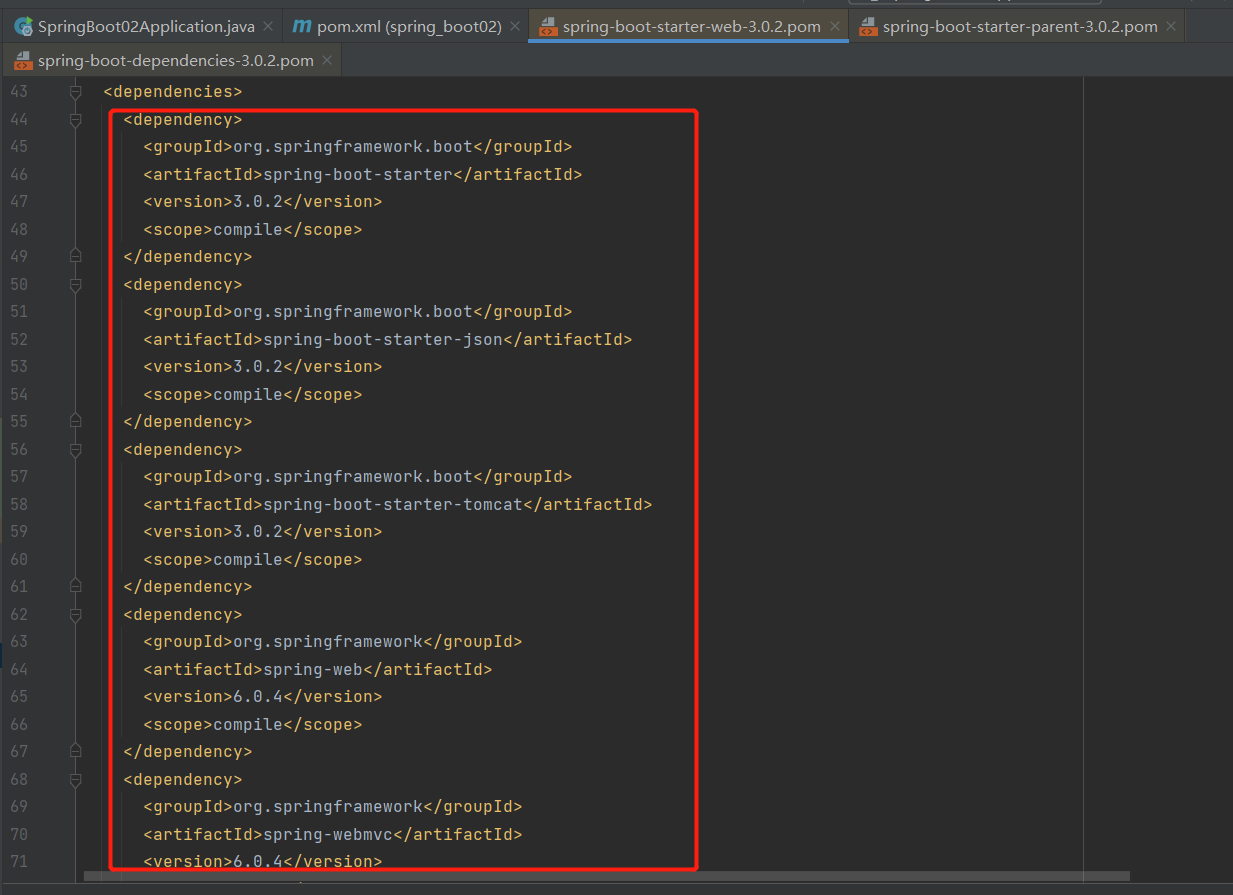Click line number 52 in gutter
The width and height of the screenshot is (1233, 895).
tap(20, 340)
